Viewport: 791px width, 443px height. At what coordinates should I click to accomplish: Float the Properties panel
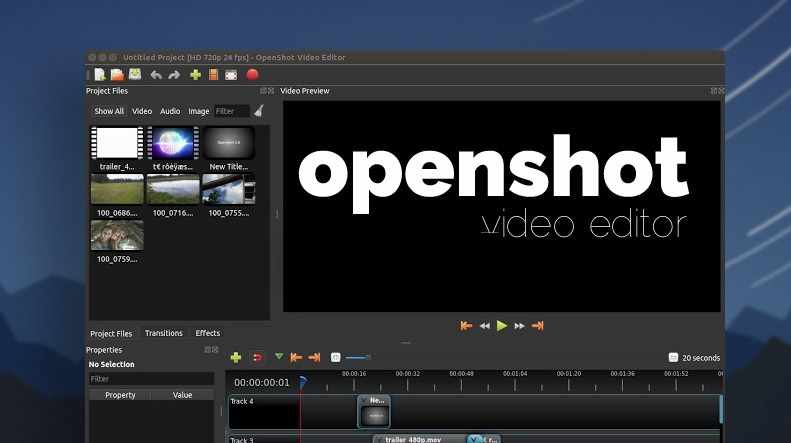tap(207, 350)
